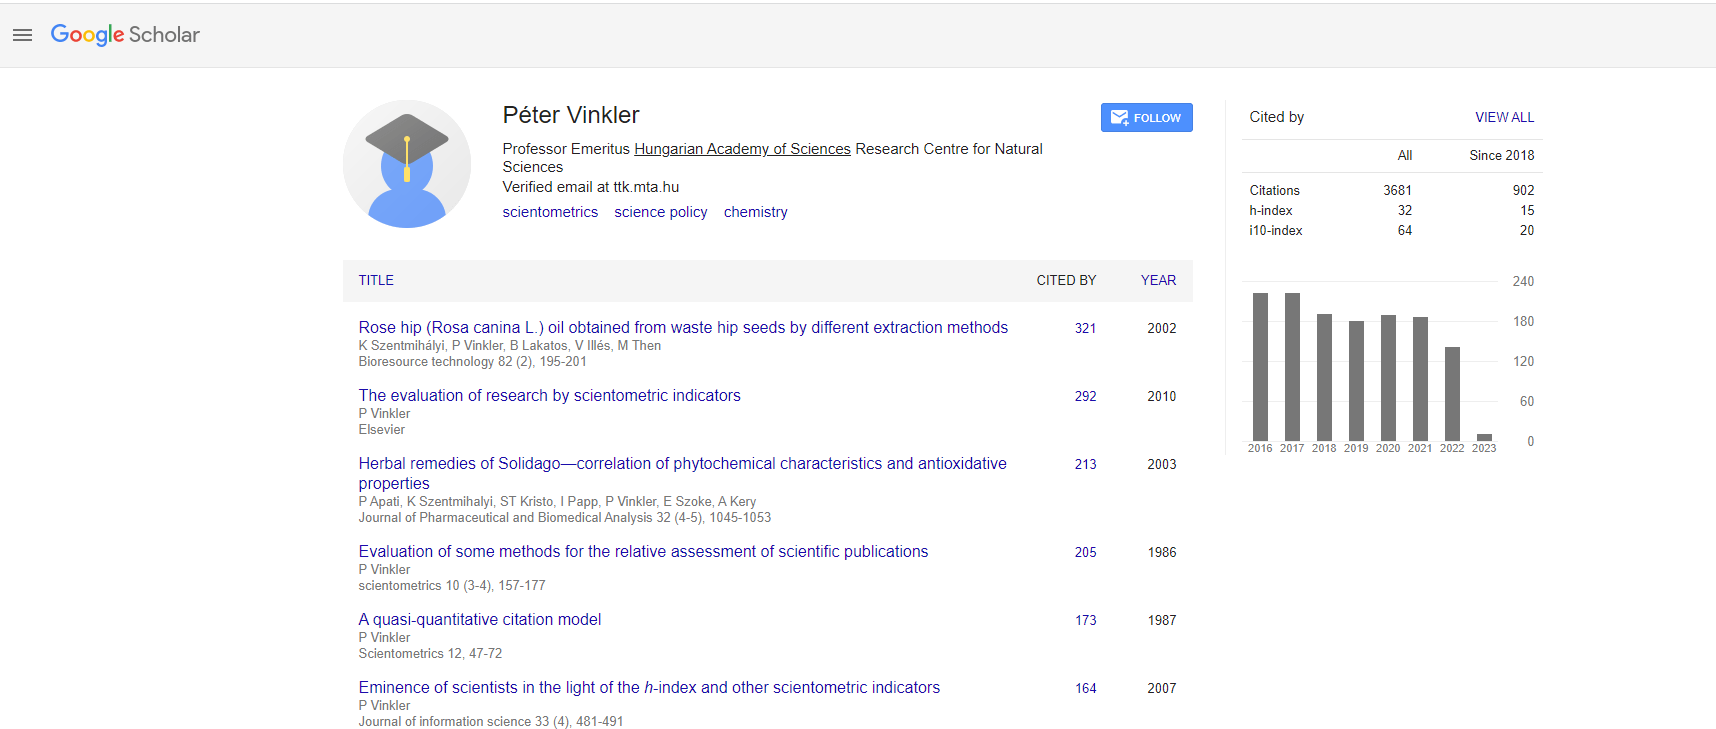Open the Herbal remedies of Solidago article
This screenshot has height=729, width=1716.
(x=682, y=464)
